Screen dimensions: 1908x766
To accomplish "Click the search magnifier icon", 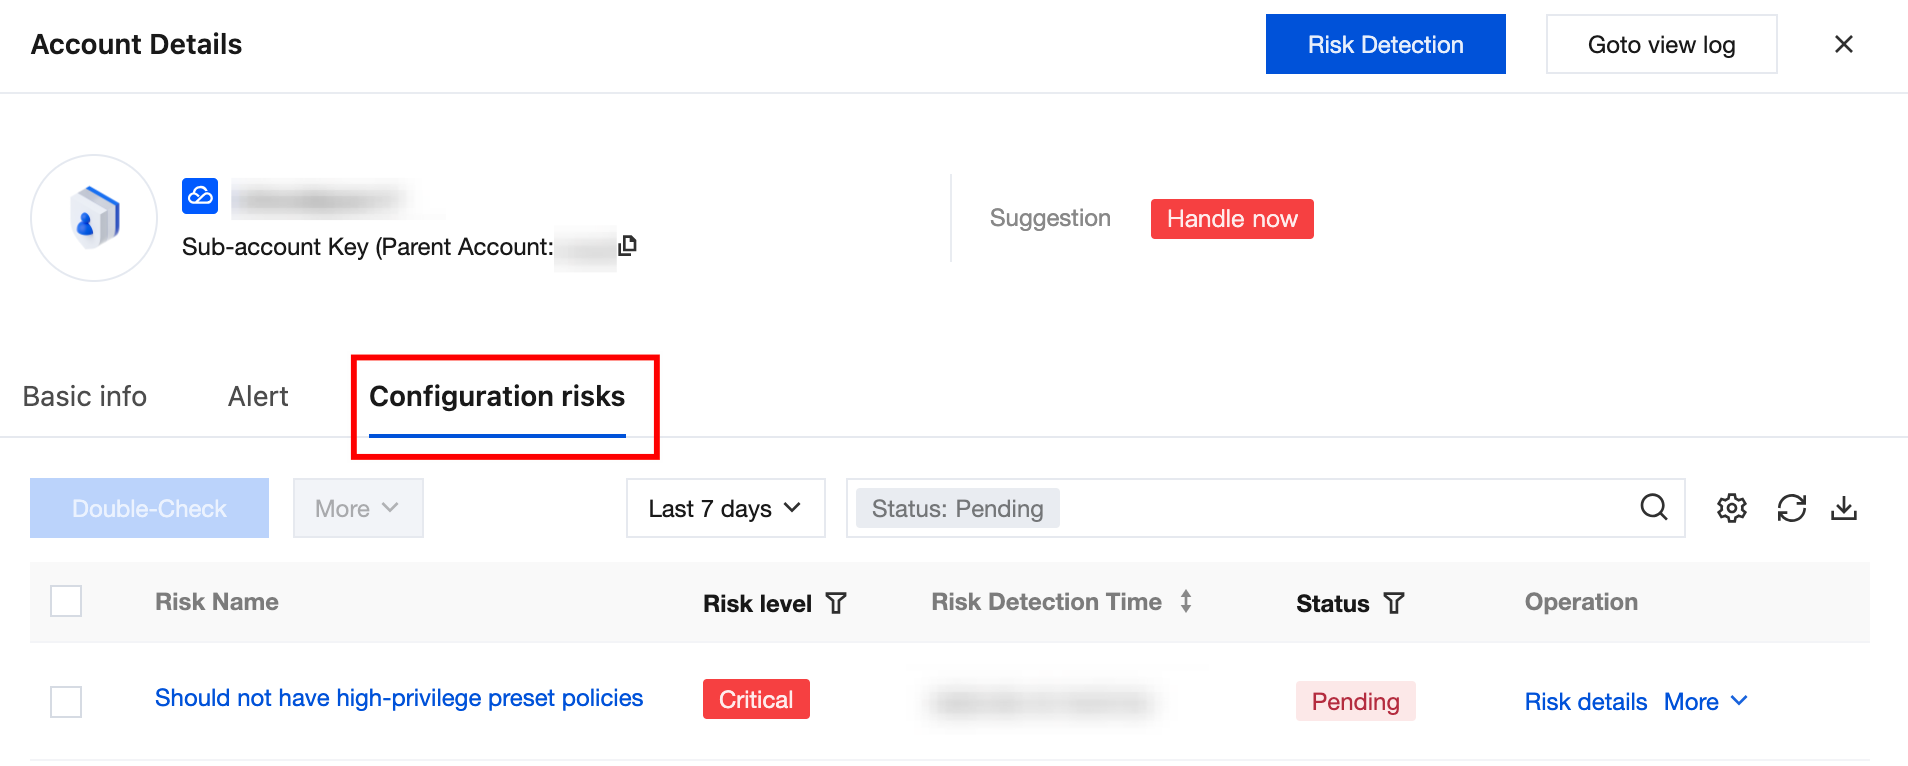I will (1653, 508).
